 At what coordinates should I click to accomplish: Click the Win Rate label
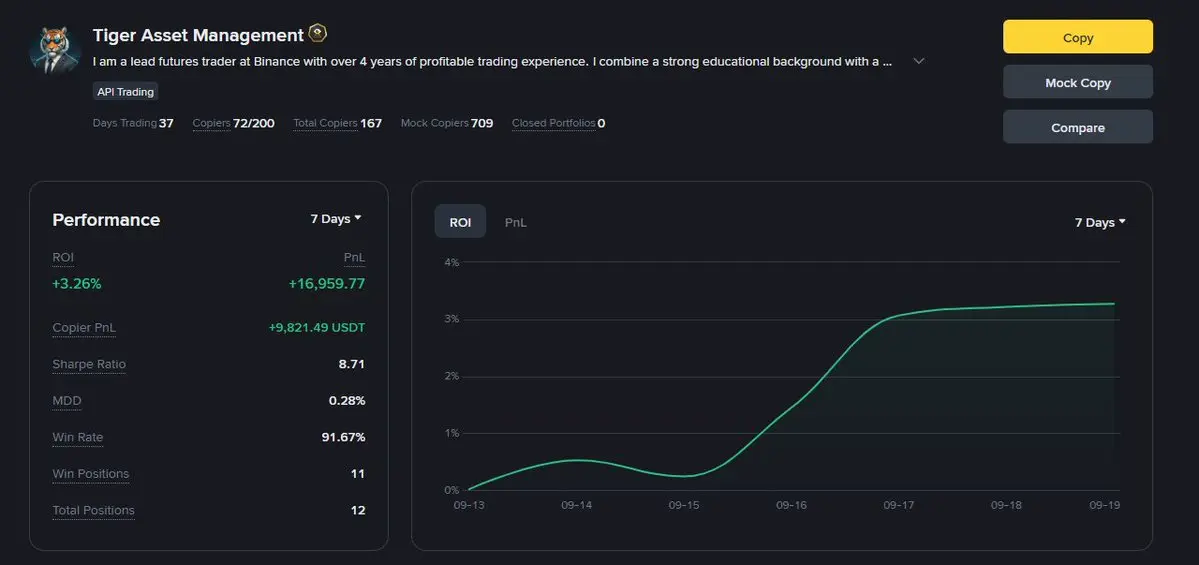pos(78,437)
